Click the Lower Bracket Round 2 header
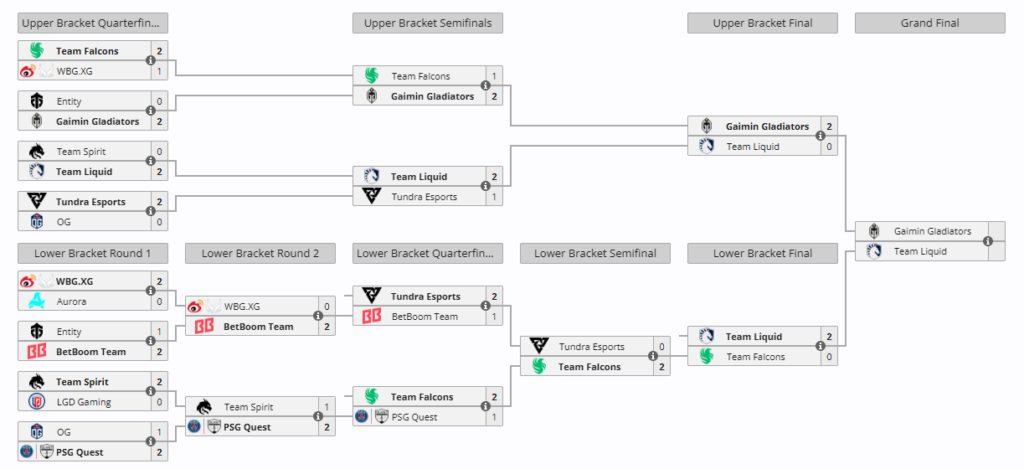The image size is (1024, 469). tap(260, 253)
